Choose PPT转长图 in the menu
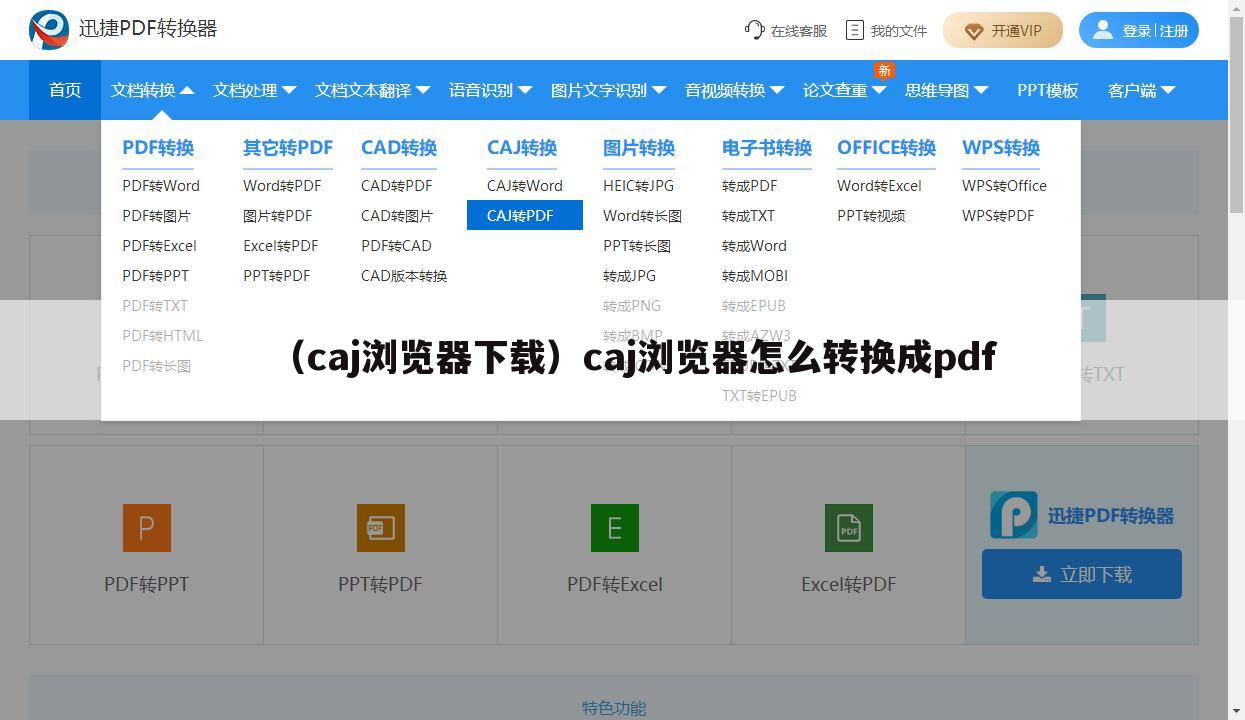The height and width of the screenshot is (720, 1245). tap(637, 245)
